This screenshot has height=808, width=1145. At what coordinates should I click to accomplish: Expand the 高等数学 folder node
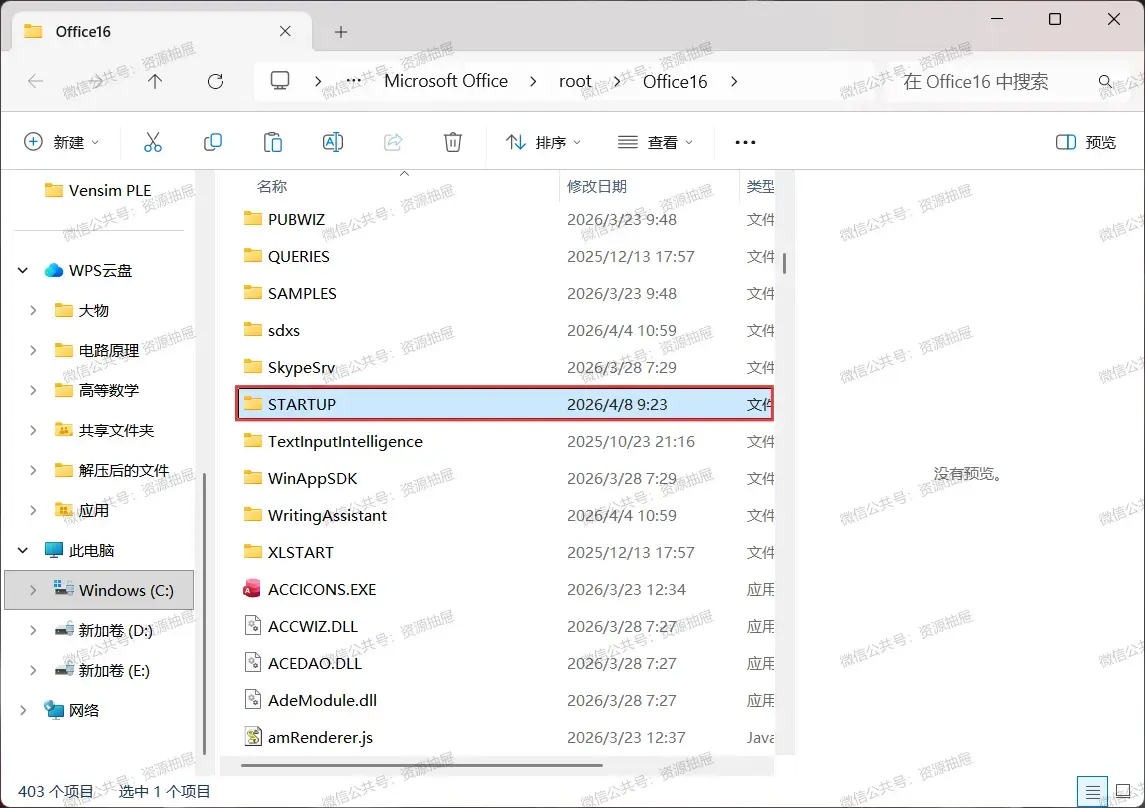click(33, 390)
